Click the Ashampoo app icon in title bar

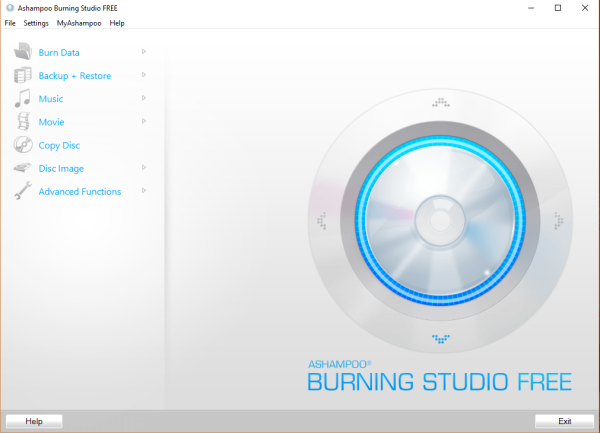pos(10,8)
